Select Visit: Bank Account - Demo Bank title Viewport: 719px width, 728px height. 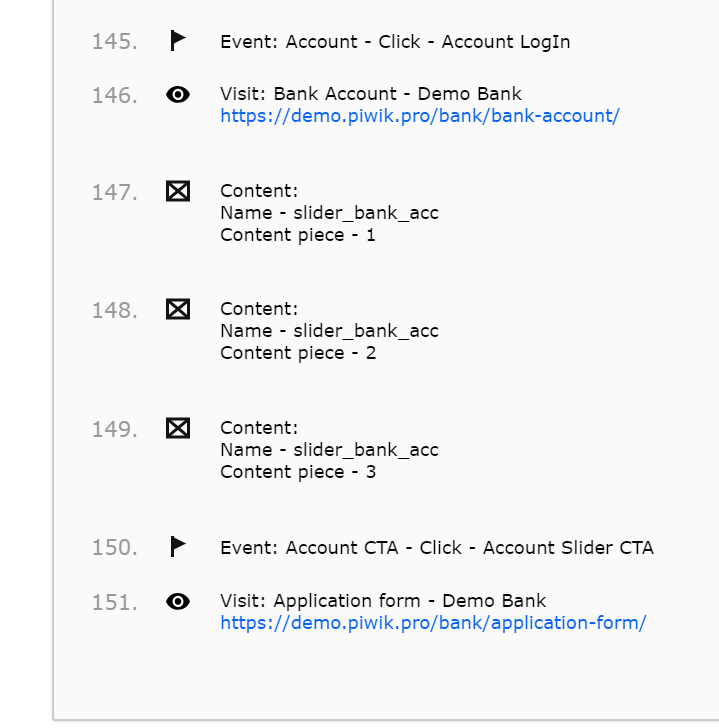371,94
